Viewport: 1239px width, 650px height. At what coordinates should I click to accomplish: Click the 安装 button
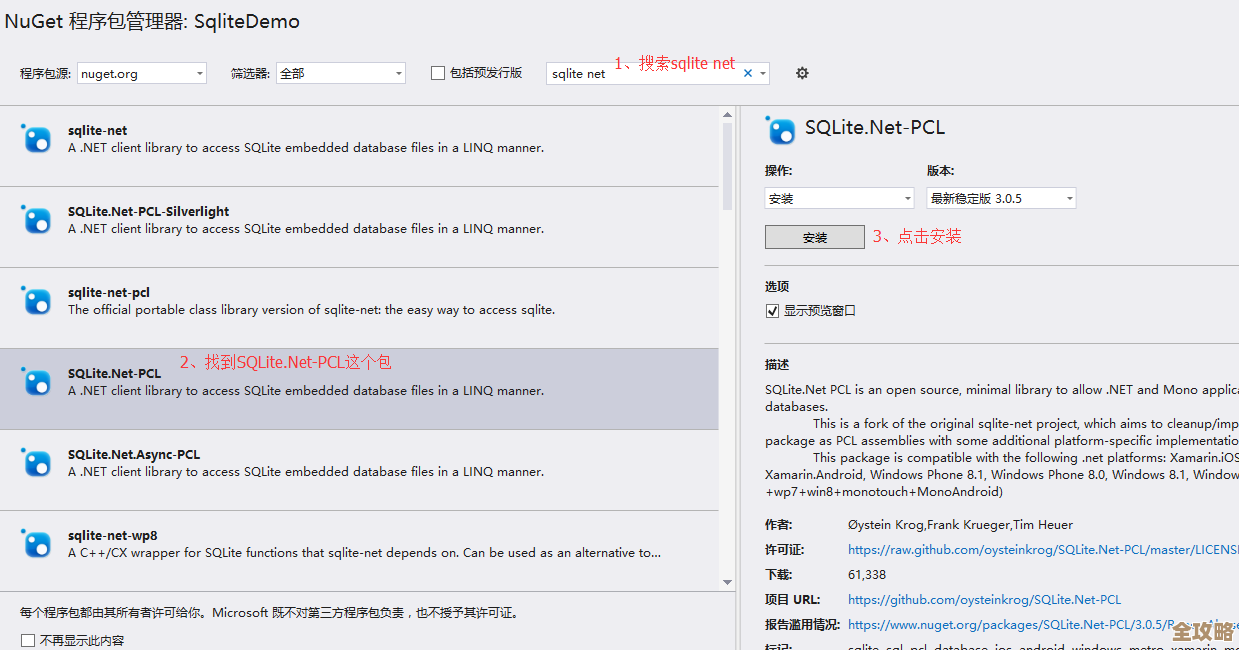click(814, 236)
